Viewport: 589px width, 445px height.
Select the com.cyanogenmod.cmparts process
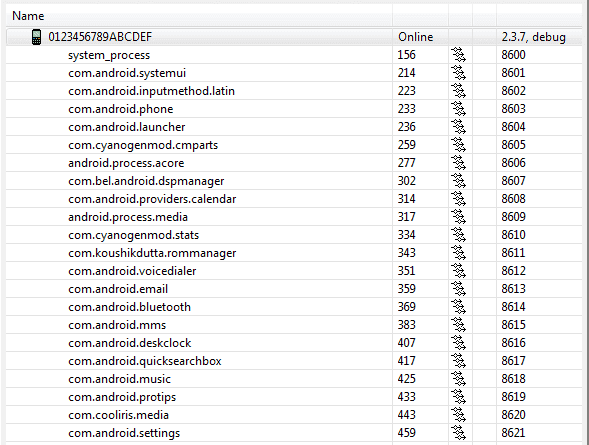(143, 145)
